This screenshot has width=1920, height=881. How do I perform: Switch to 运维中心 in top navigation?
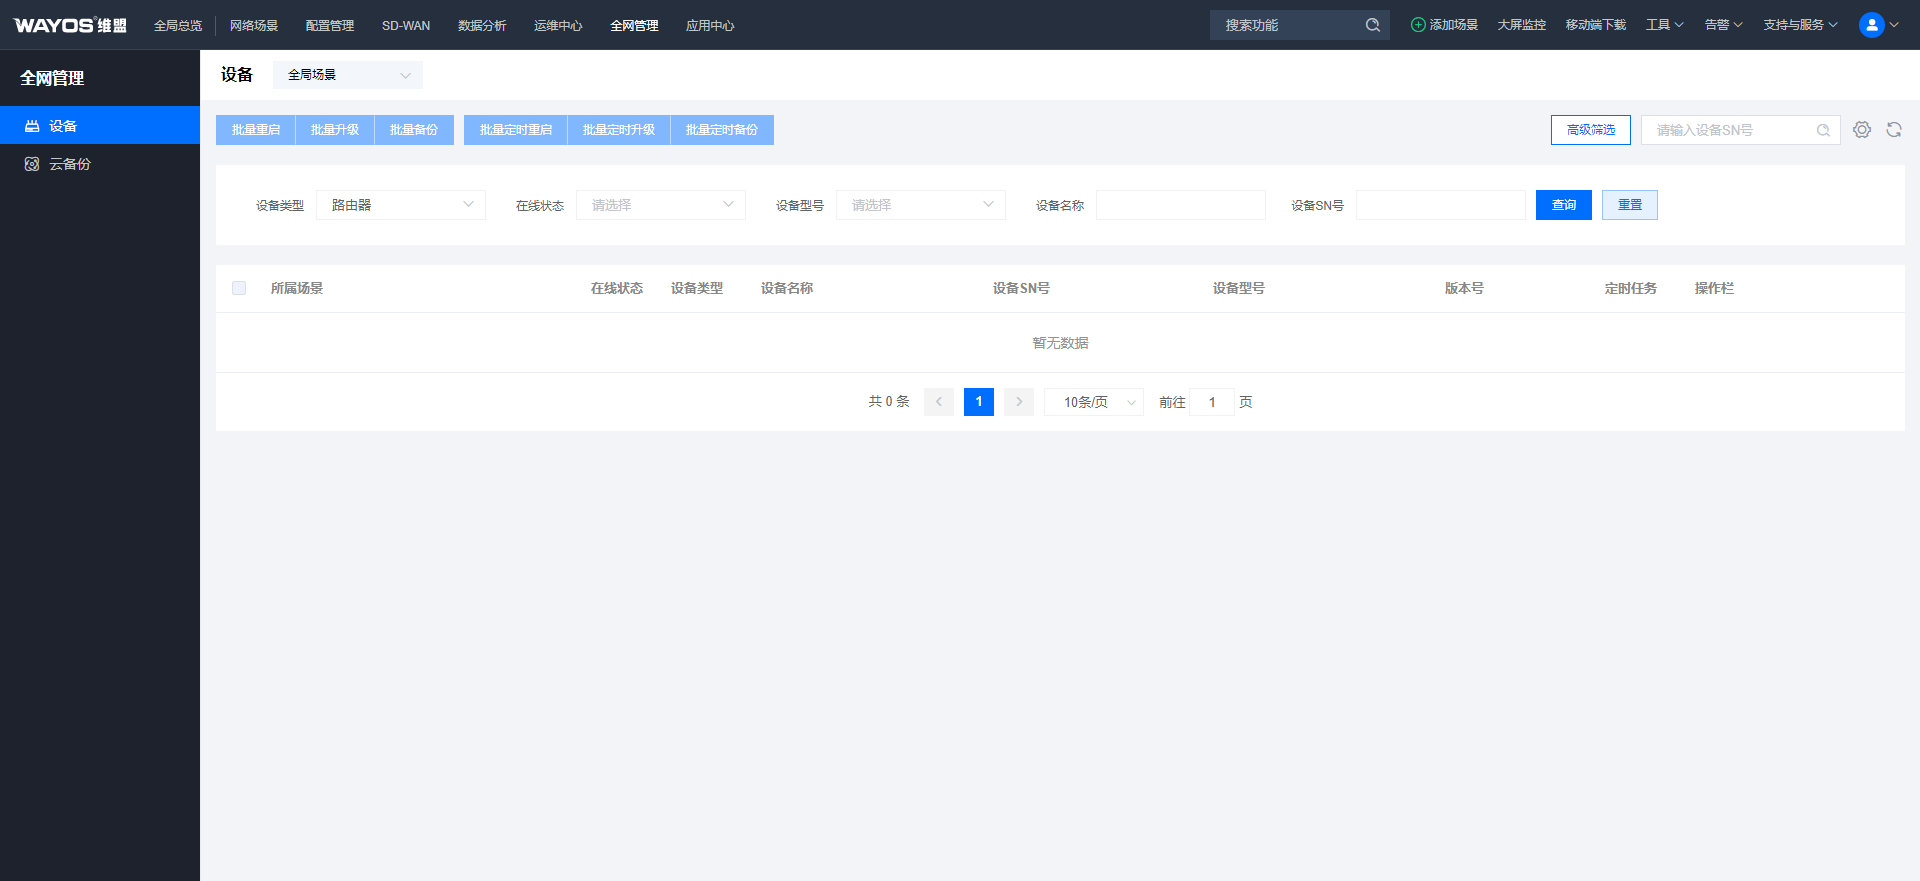pos(557,25)
